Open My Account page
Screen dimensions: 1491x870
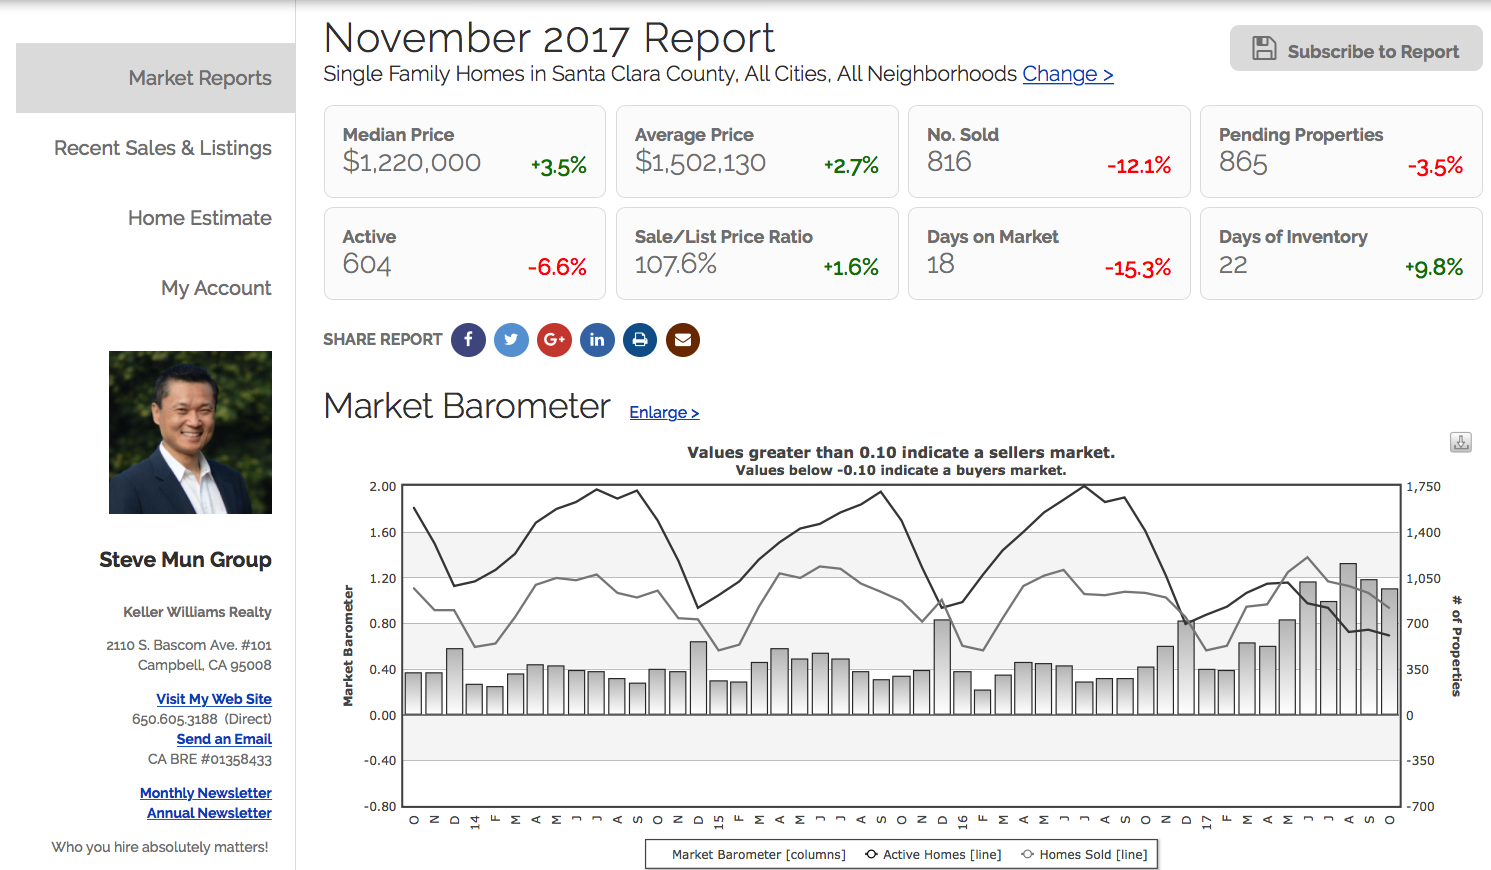pos(216,288)
